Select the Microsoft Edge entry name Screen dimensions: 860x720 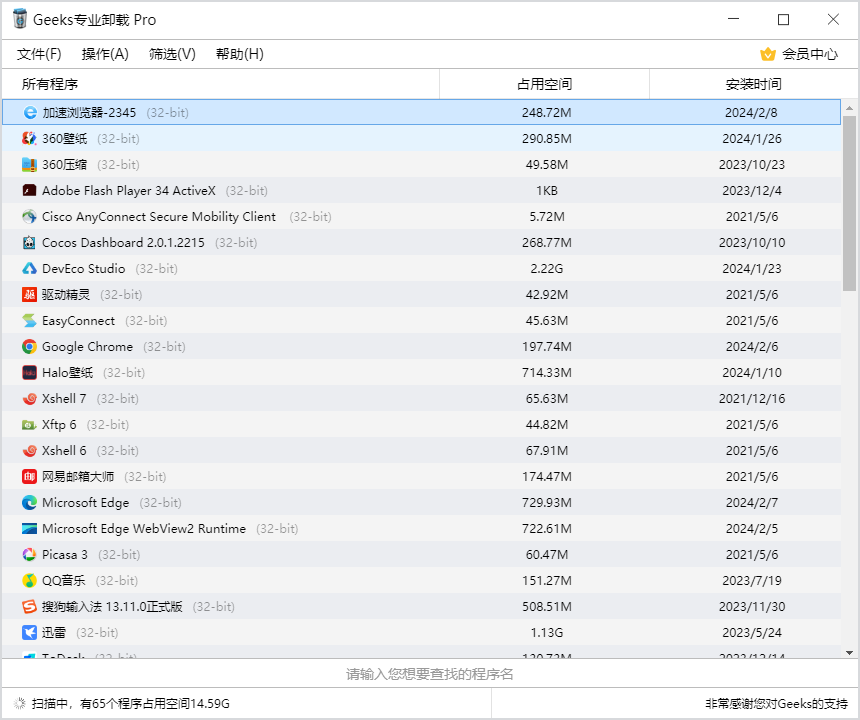(86, 503)
